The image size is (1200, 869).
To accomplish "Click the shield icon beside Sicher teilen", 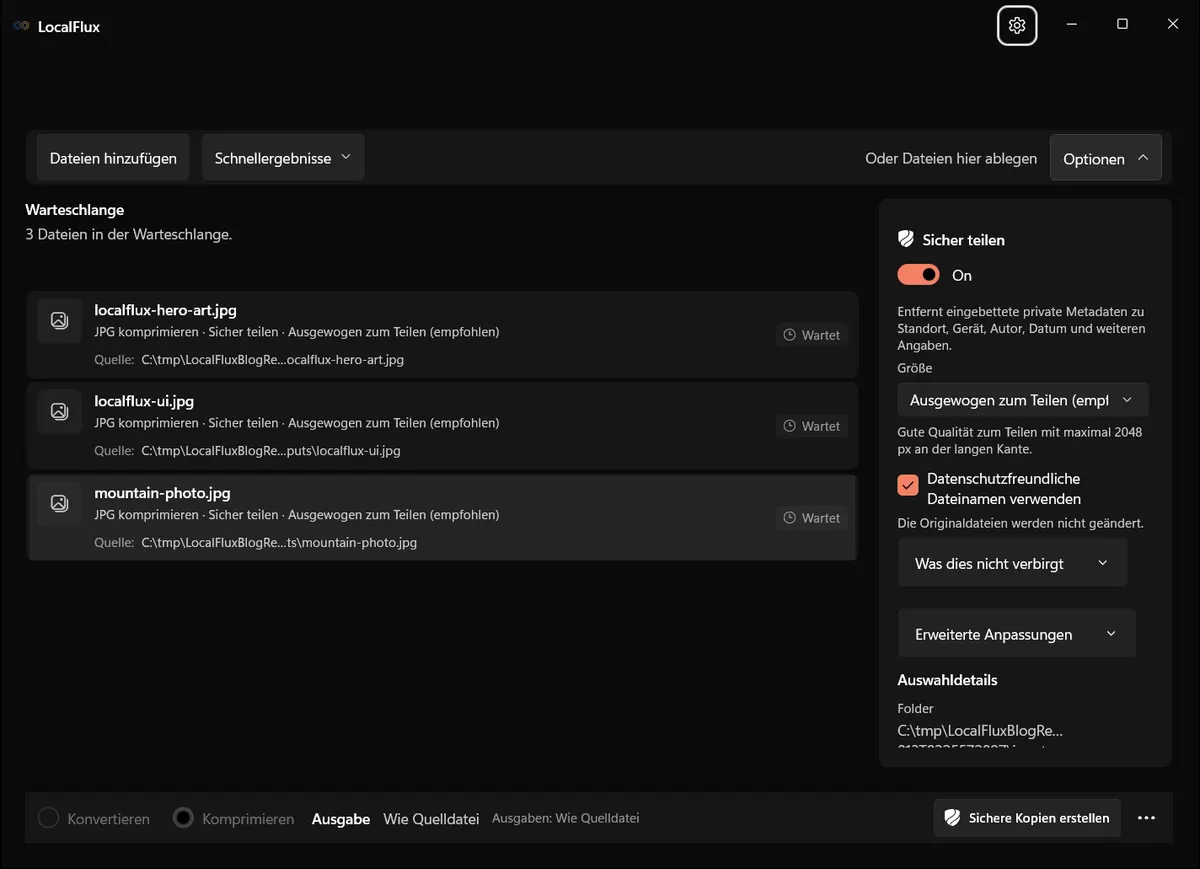I will coord(906,239).
